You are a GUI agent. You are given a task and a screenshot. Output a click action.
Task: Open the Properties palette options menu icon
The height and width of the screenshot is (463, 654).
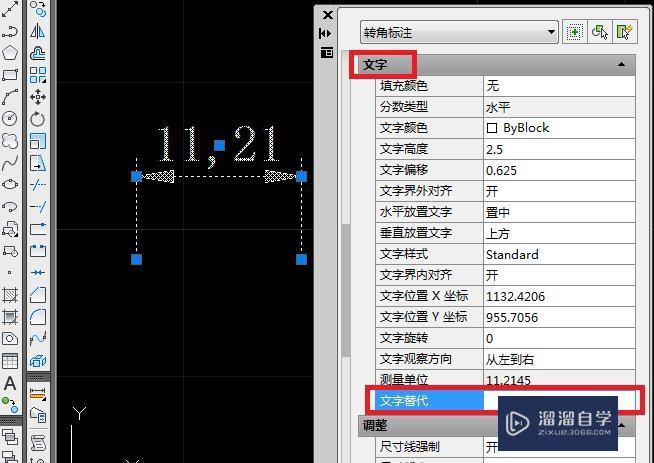click(327, 52)
